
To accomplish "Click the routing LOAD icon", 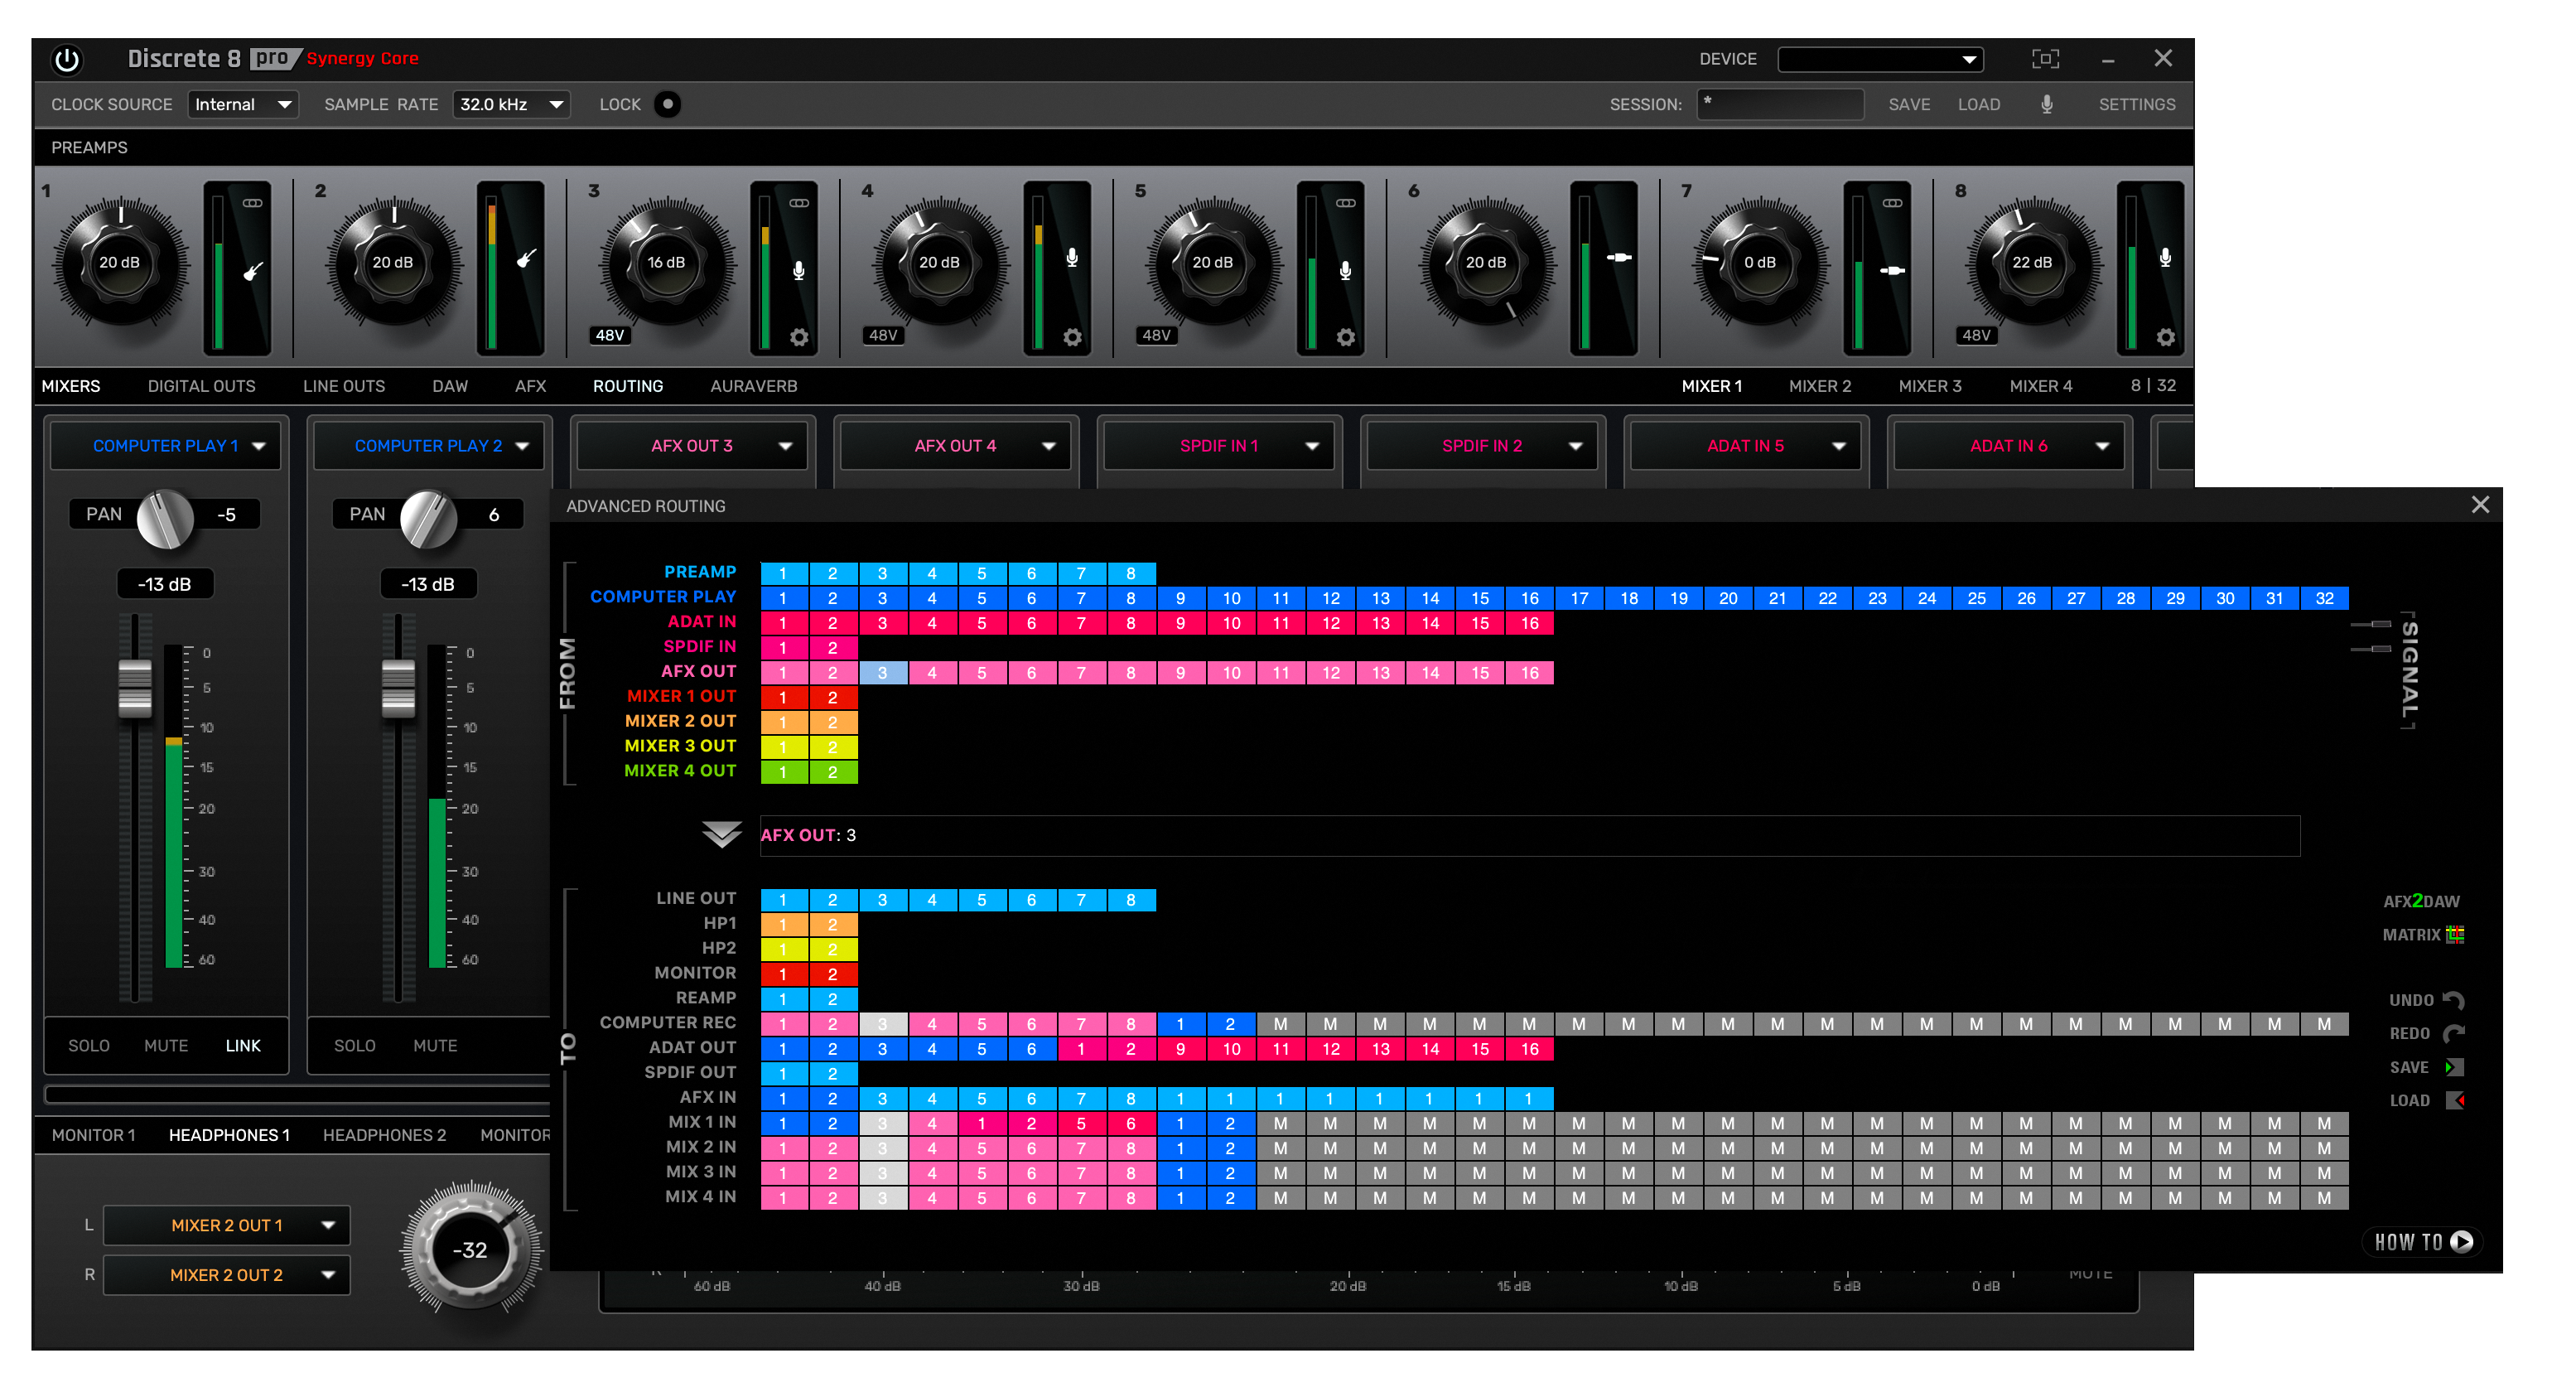I will (x=2454, y=1100).
